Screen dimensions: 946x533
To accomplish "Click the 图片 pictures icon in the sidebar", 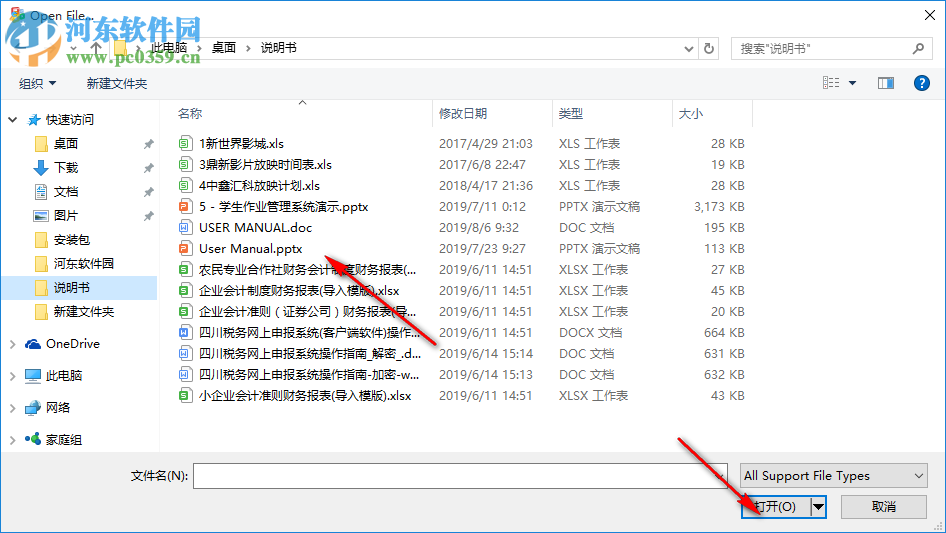I will tap(41, 216).
